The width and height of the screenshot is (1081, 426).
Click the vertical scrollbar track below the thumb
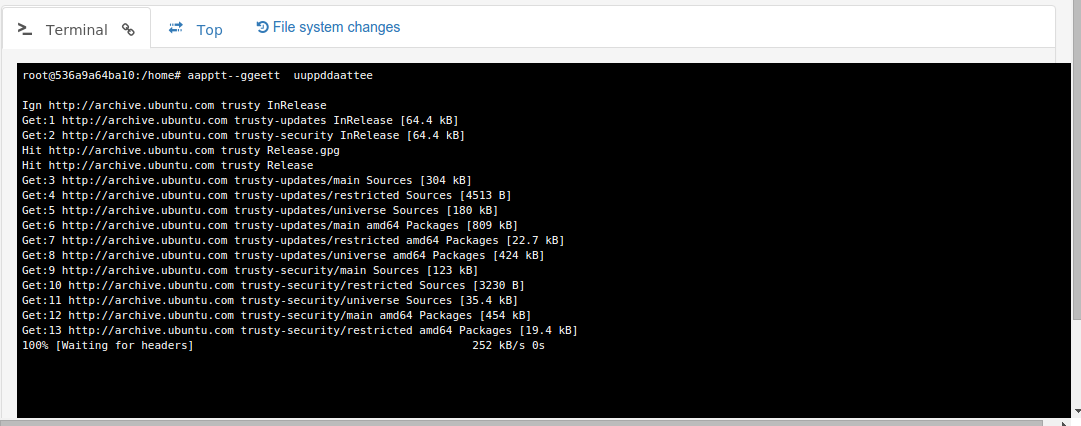pos(1077,361)
